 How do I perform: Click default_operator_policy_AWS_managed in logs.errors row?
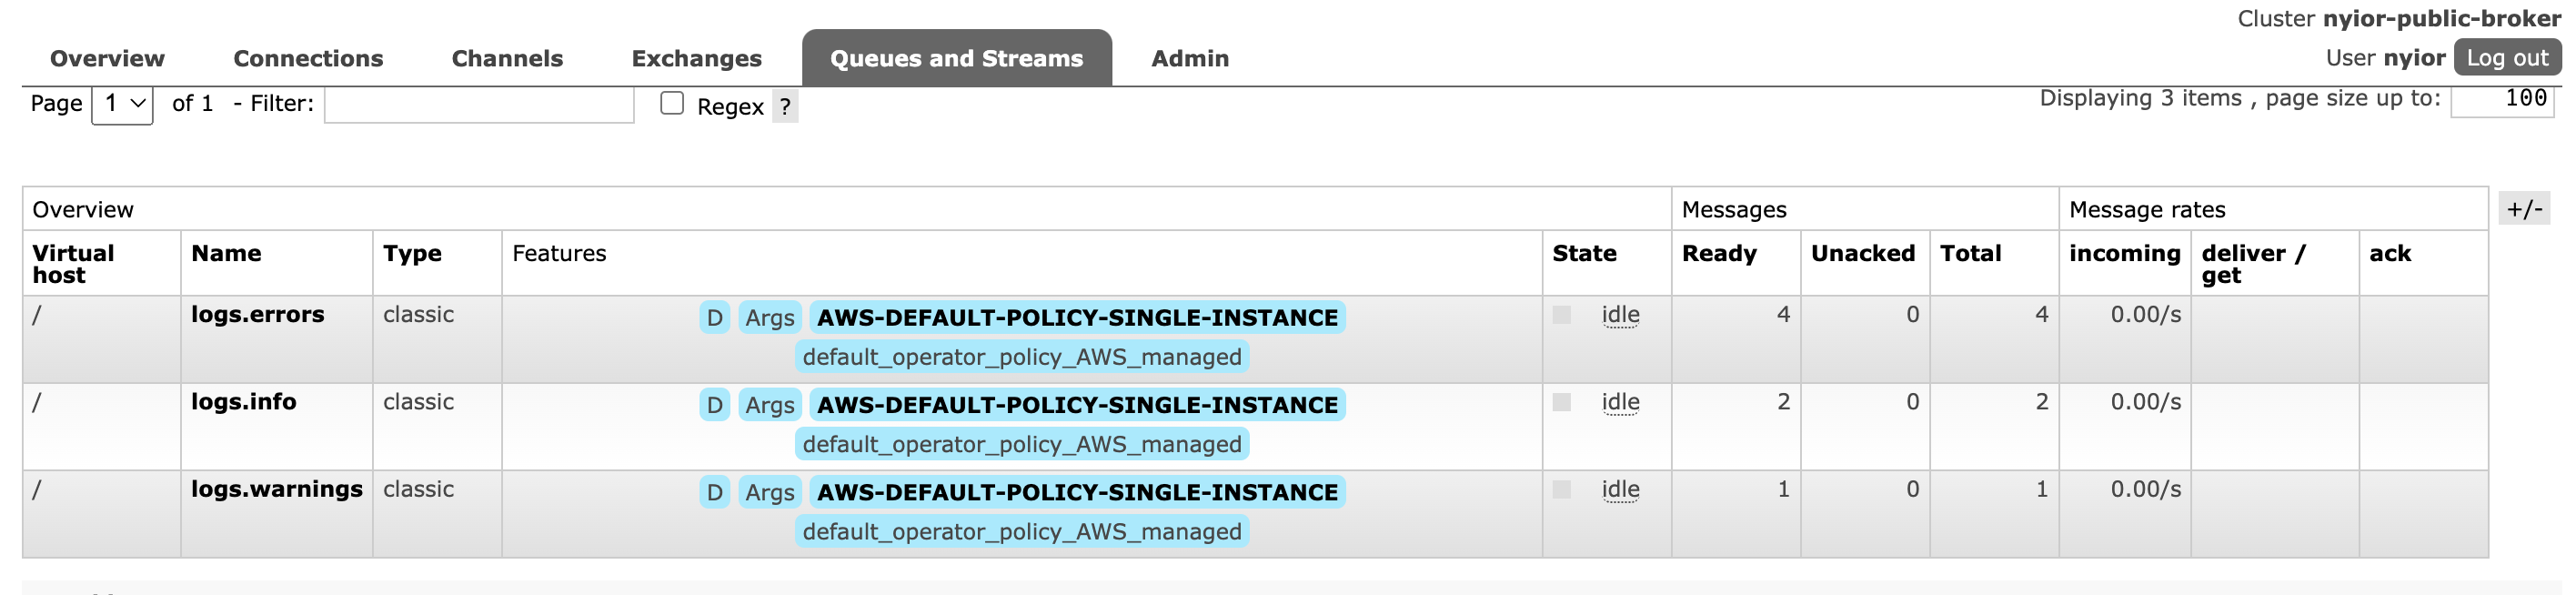pyautogui.click(x=1022, y=357)
